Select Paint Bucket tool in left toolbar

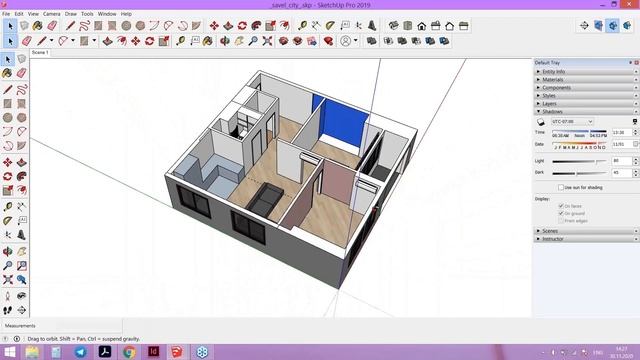pyautogui.click(x=7, y=73)
